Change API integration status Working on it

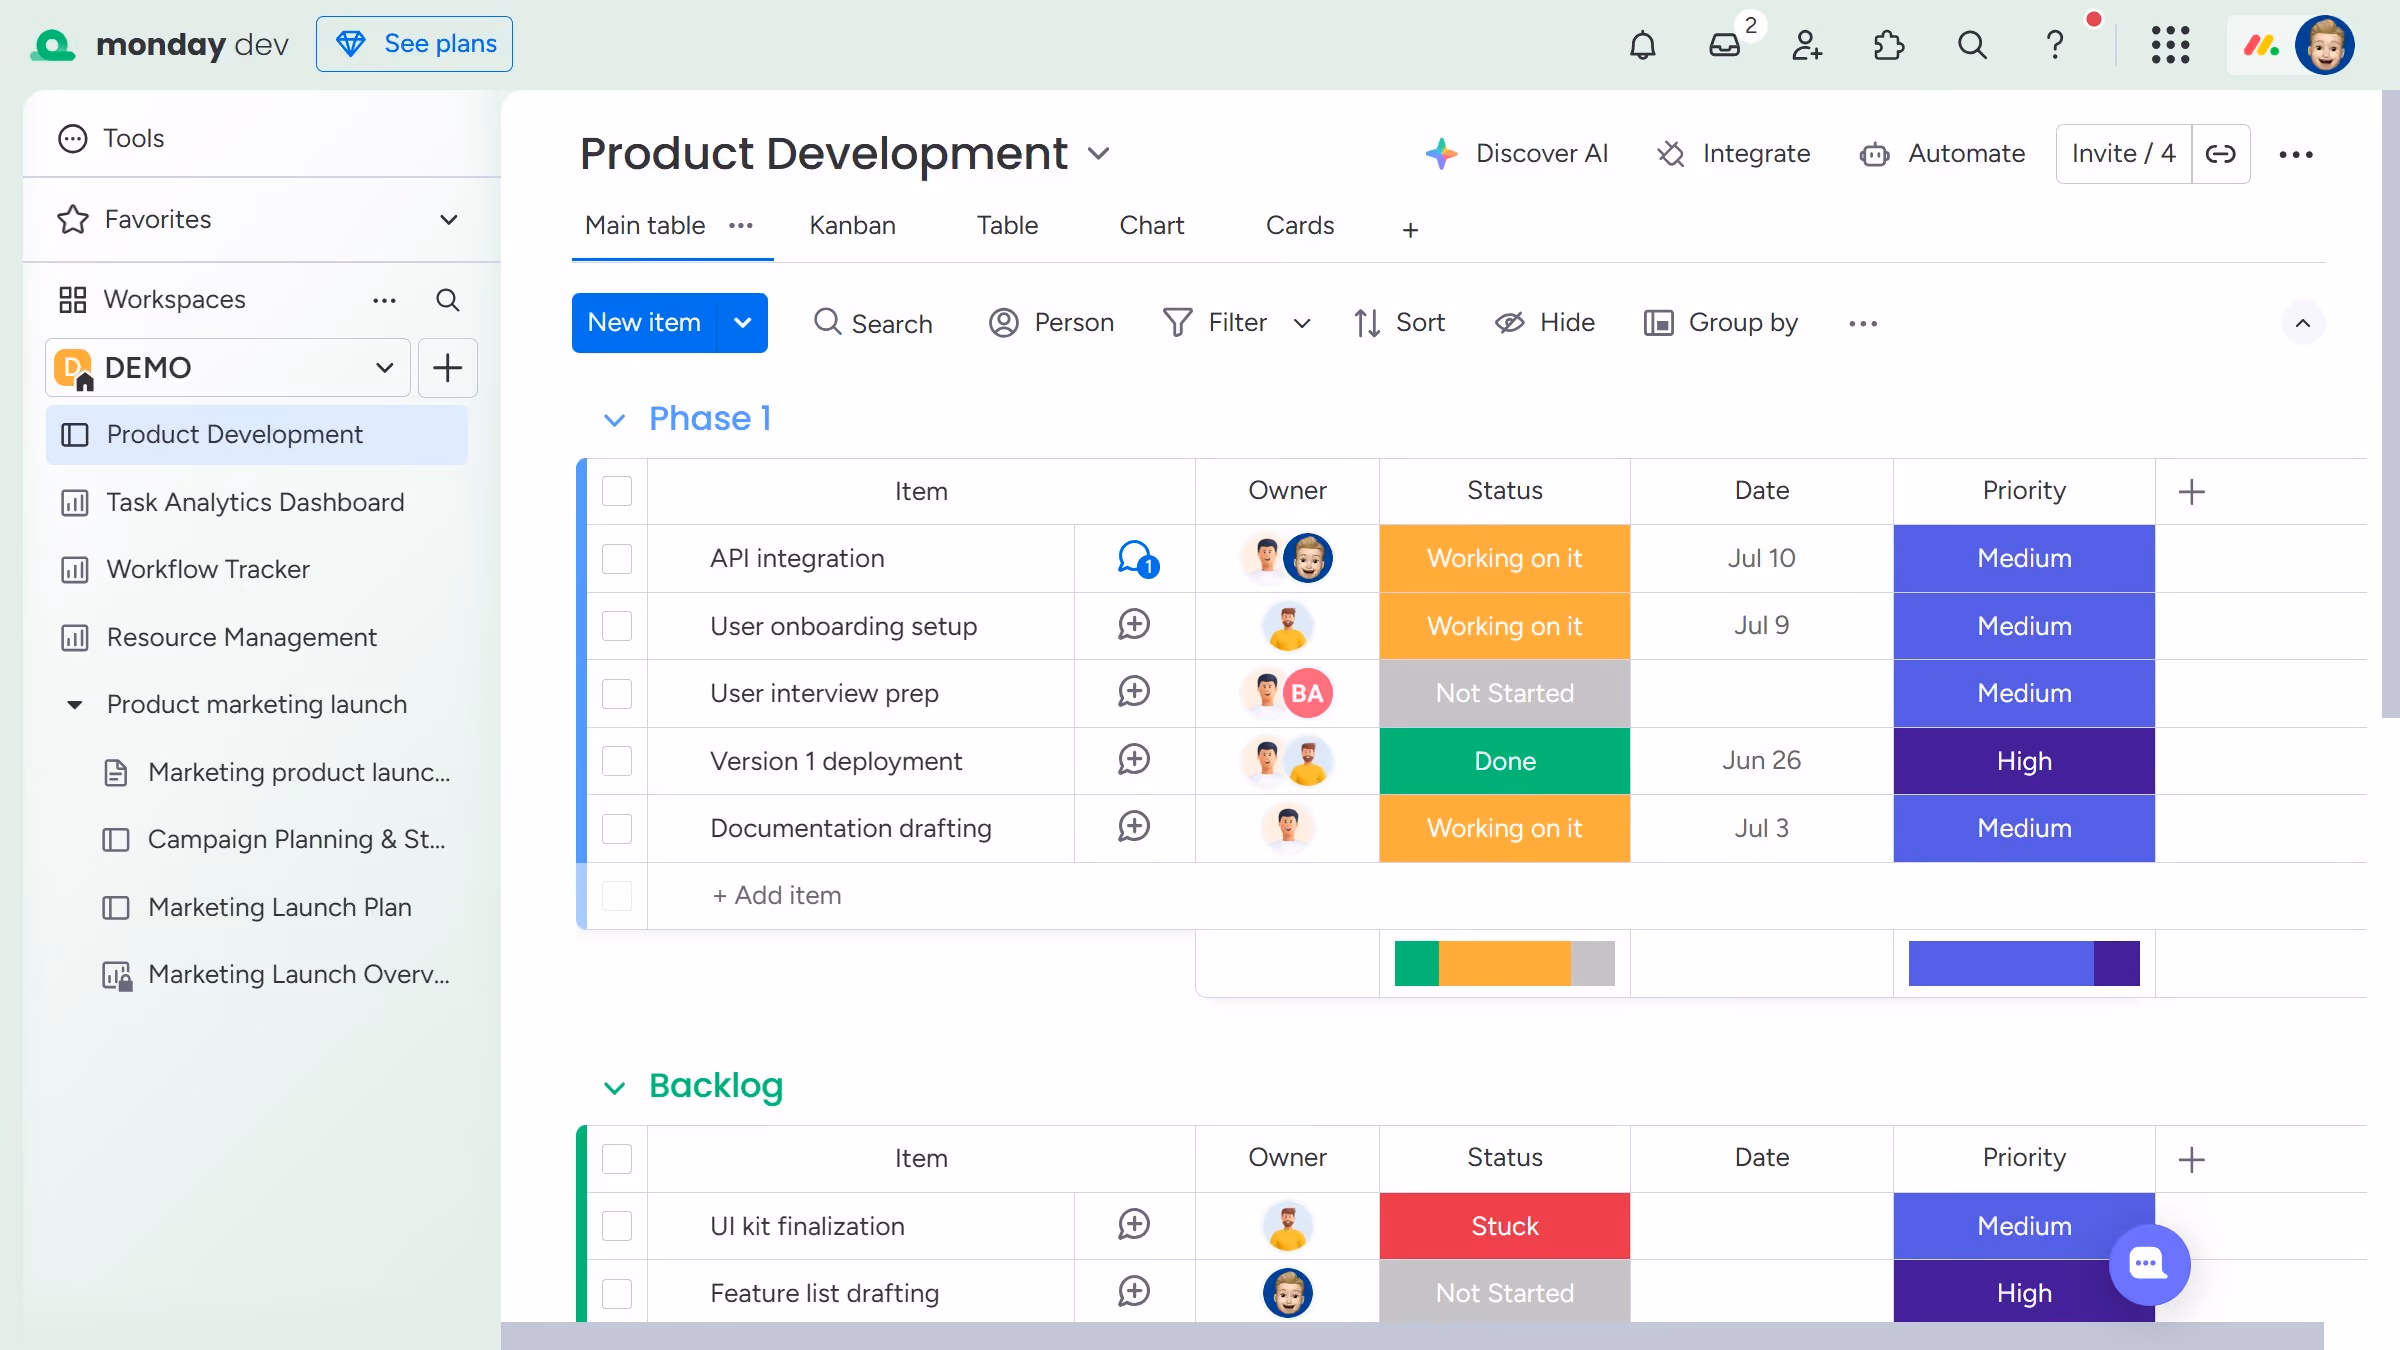click(x=1504, y=558)
